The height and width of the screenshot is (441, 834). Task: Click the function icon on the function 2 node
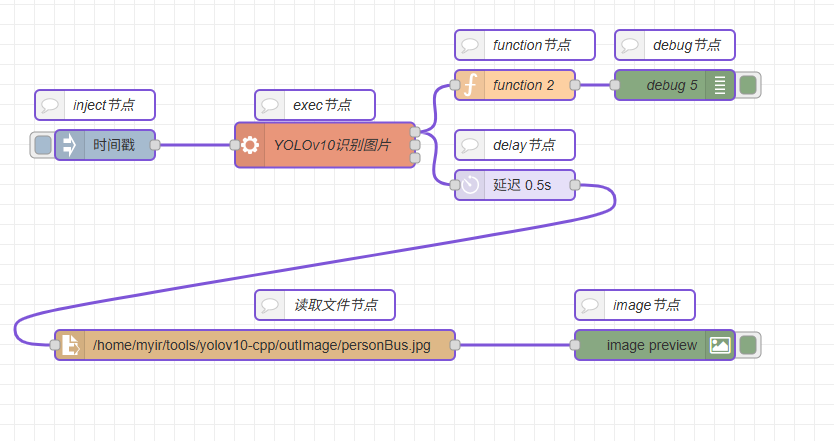pos(469,85)
